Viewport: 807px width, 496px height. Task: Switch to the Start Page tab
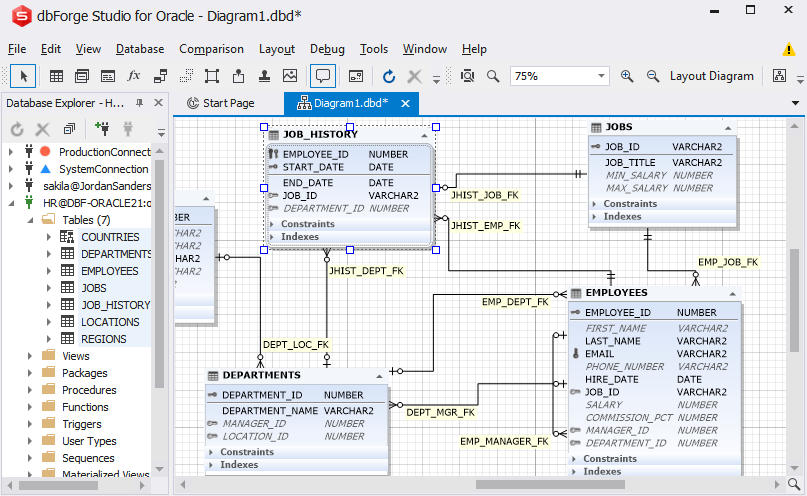click(221, 103)
